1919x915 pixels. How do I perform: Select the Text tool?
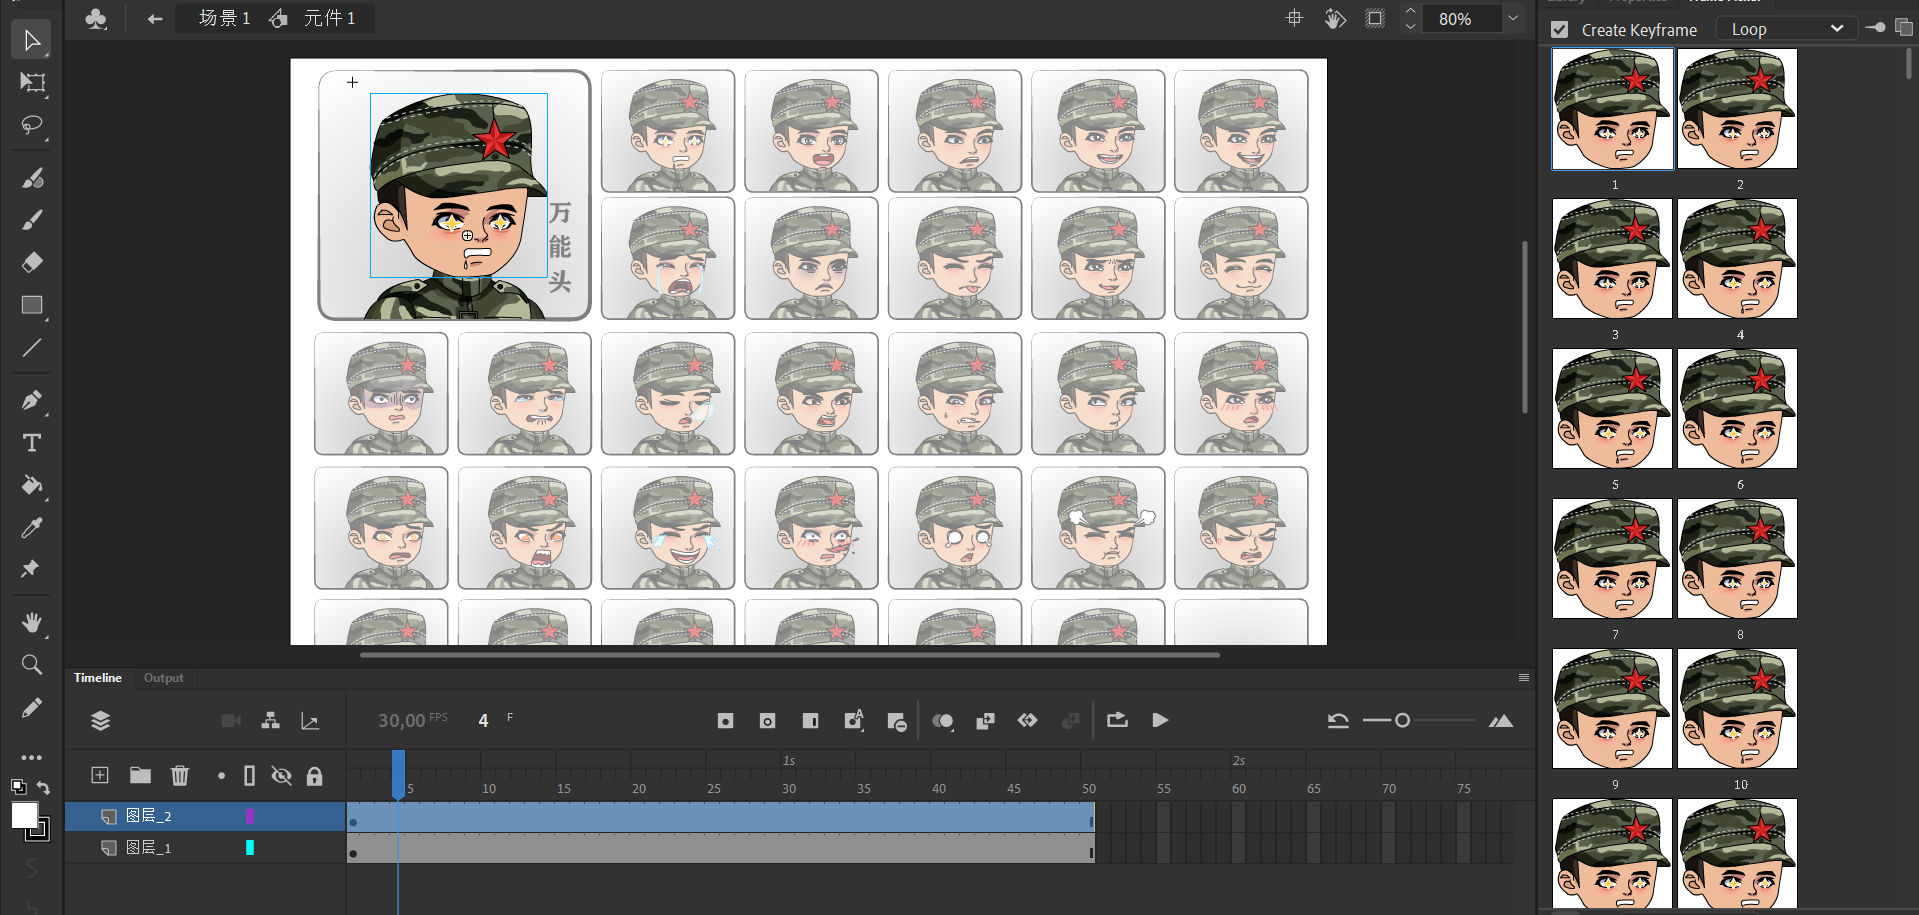(x=32, y=443)
